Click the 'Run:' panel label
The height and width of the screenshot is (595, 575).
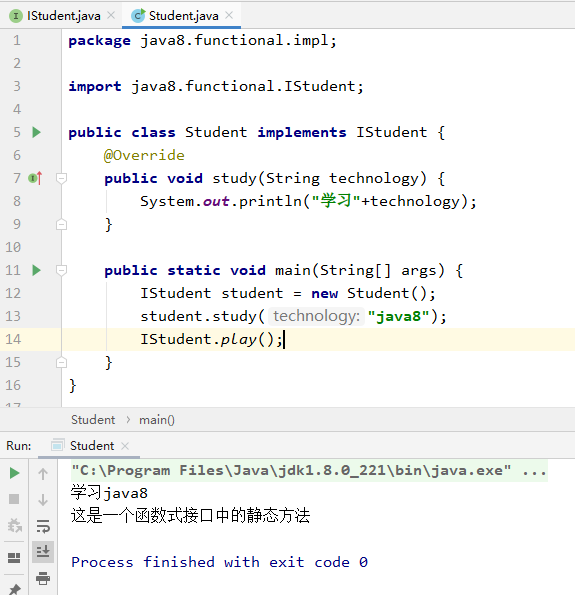click(x=19, y=445)
